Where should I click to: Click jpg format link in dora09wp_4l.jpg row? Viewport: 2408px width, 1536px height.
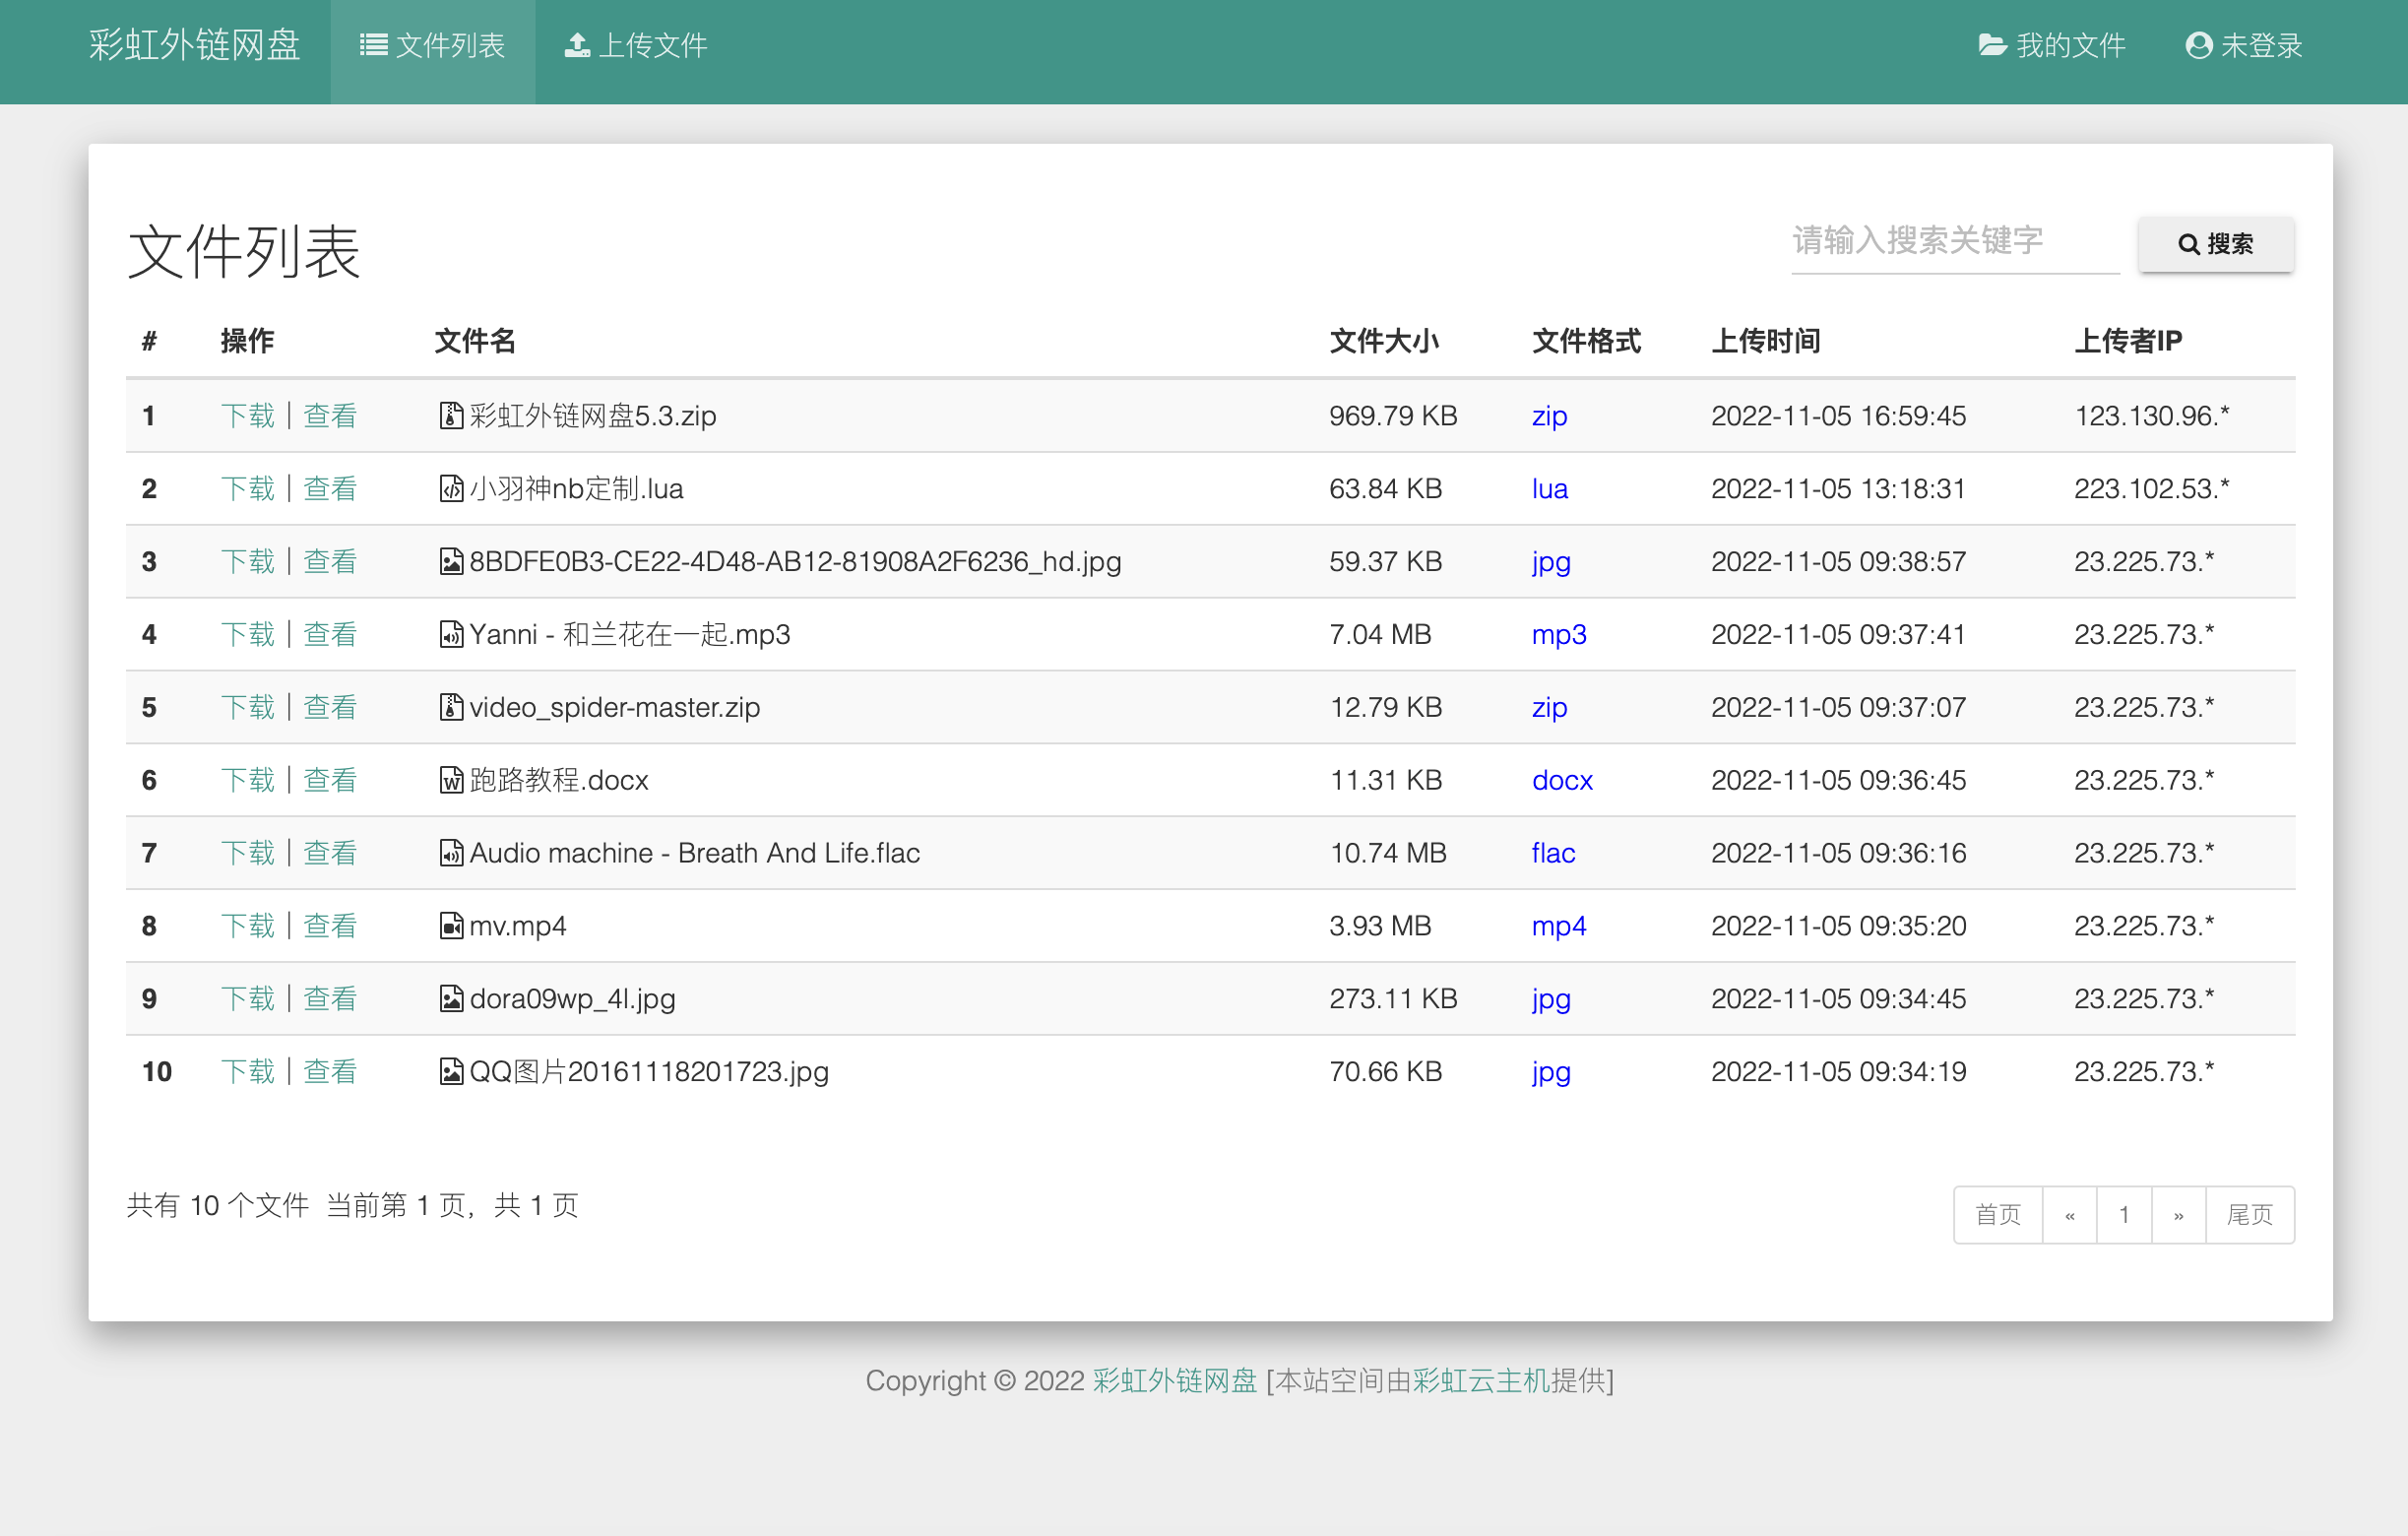[1551, 1000]
